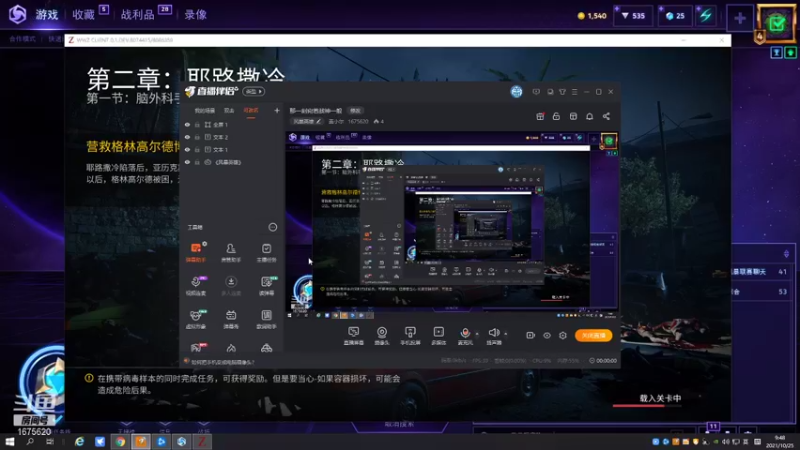Open the toolbox tool with the download icon
Image resolution: width=800 pixels, height=450 pixels.
pyautogui.click(x=231, y=286)
